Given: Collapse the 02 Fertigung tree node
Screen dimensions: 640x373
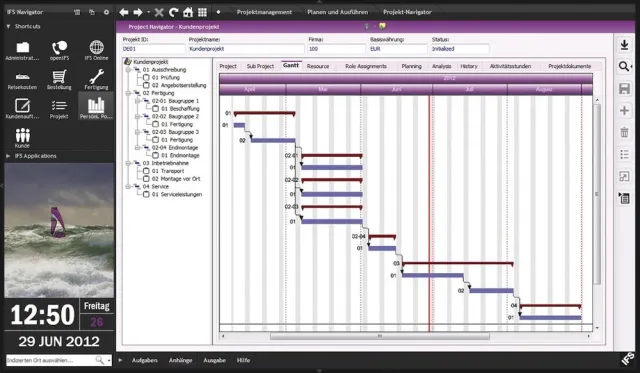Looking at the screenshot, I should click(x=128, y=93).
